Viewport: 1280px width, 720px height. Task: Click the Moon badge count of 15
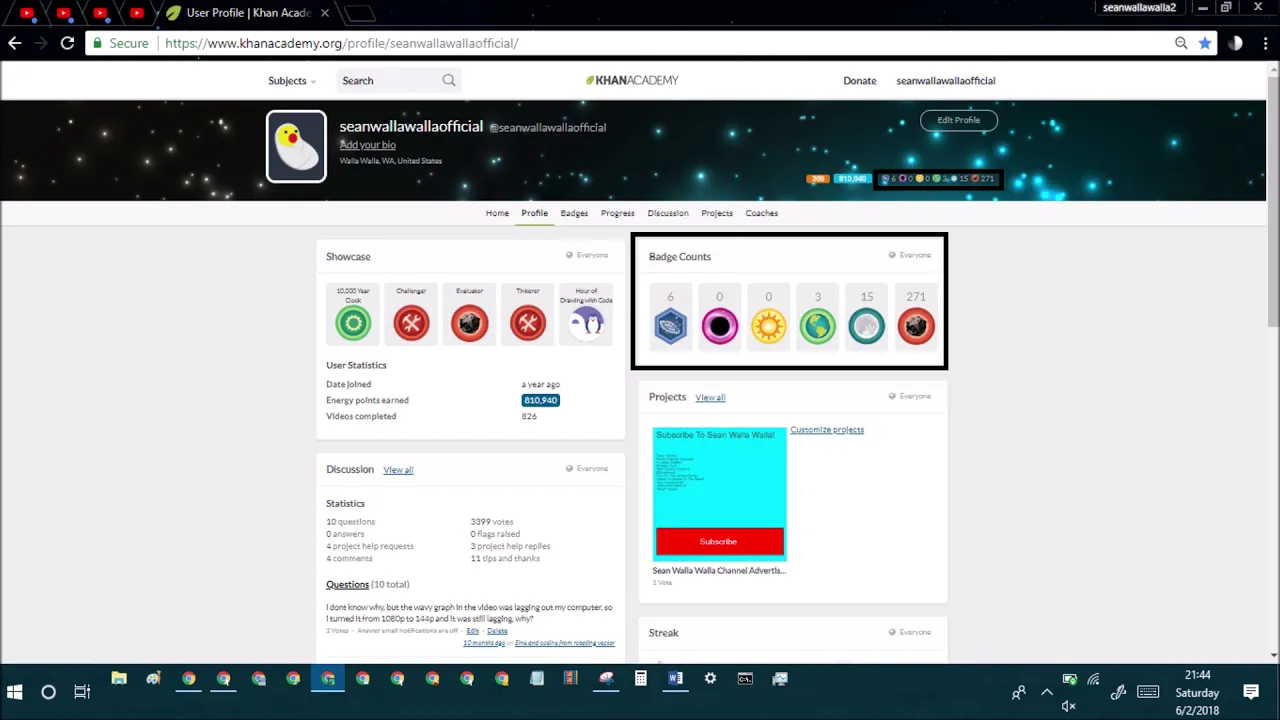click(x=866, y=317)
